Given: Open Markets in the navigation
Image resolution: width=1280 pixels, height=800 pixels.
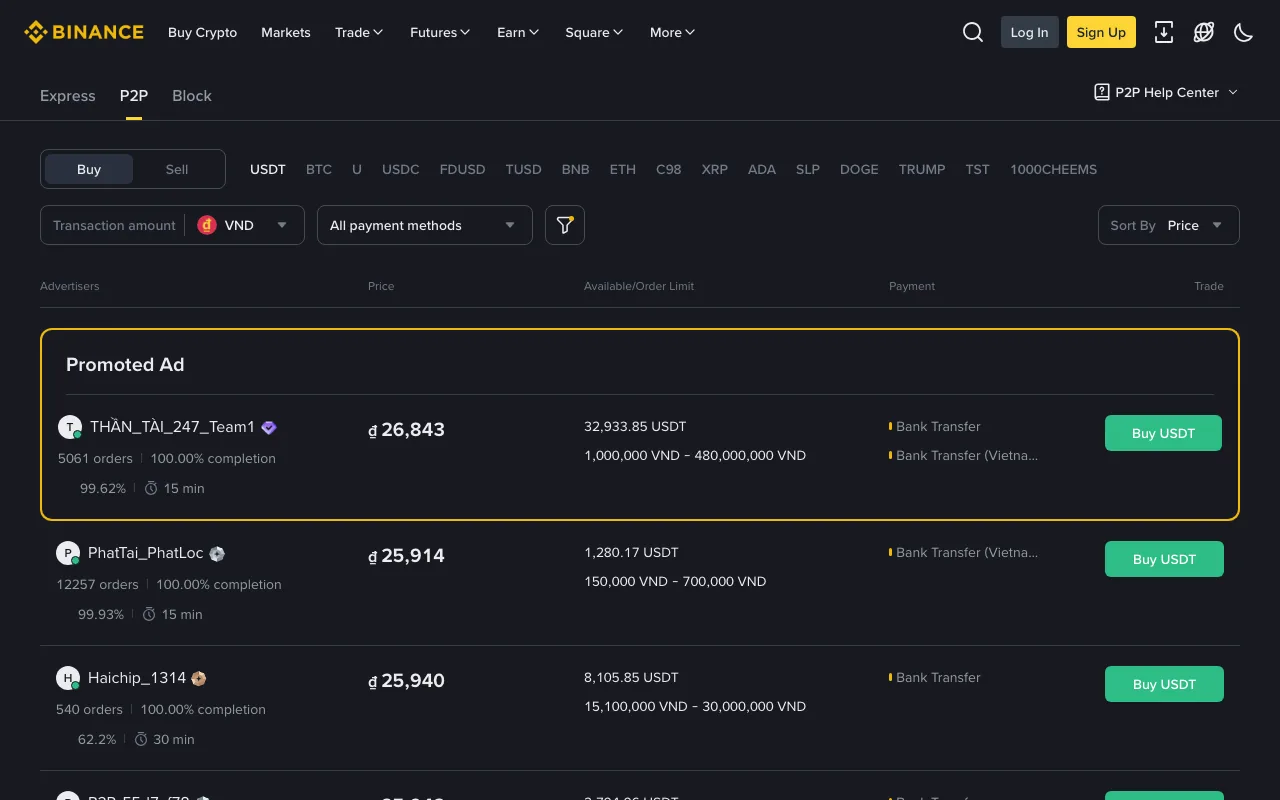Looking at the screenshot, I should (286, 32).
